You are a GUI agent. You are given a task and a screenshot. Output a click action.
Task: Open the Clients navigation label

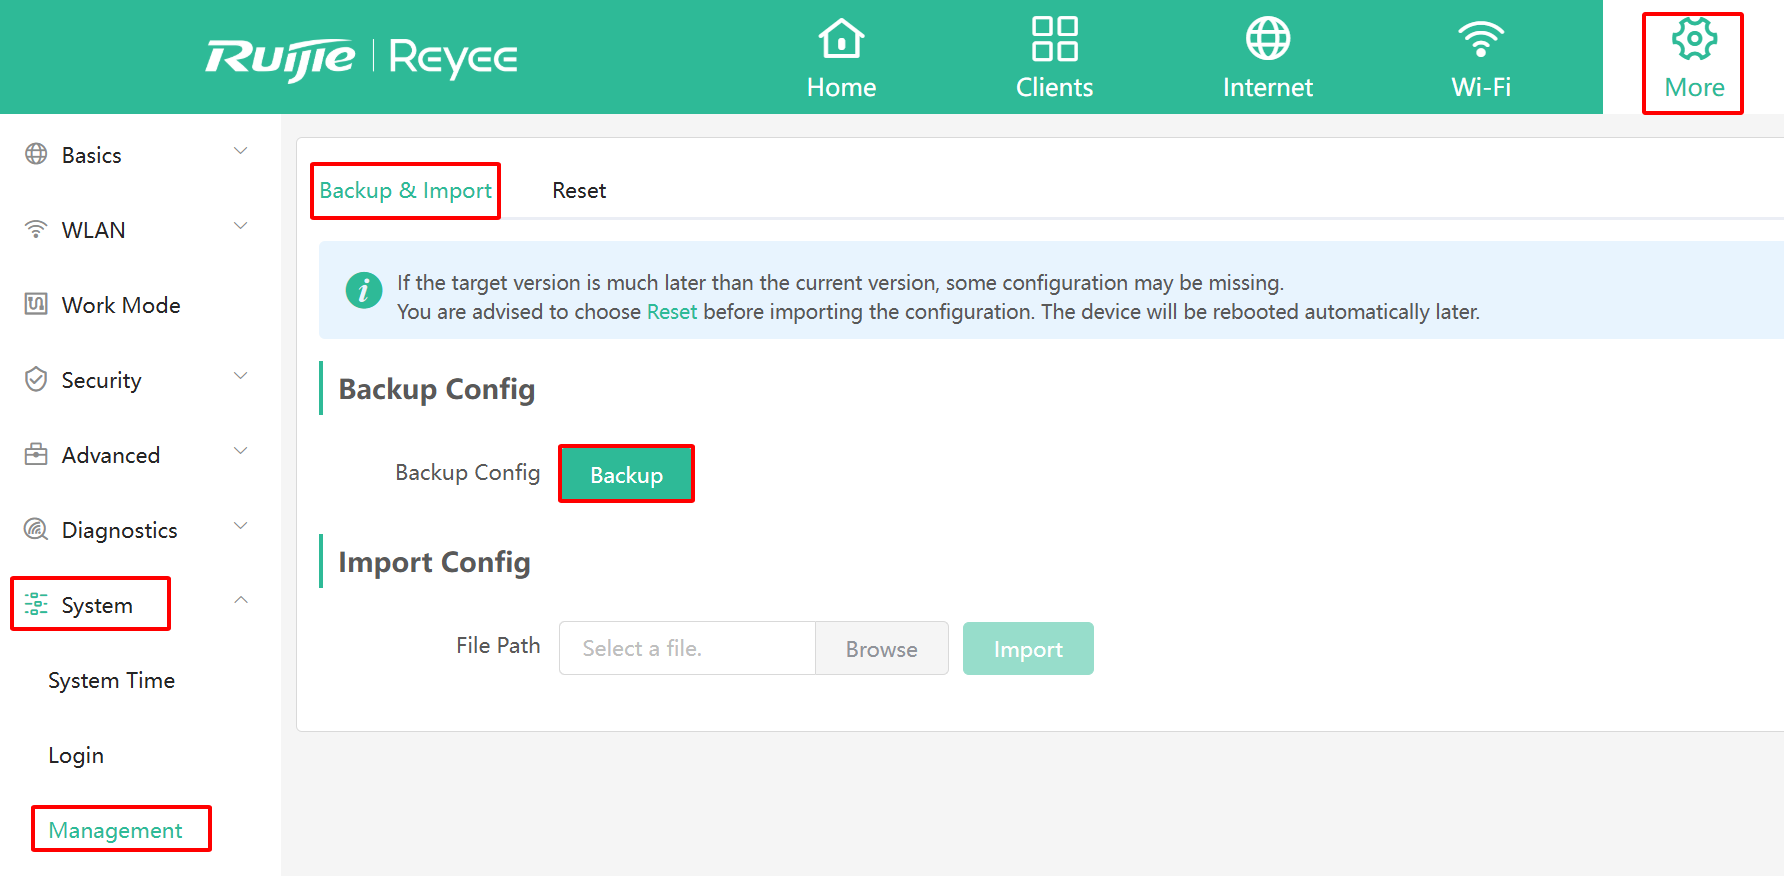pyautogui.click(x=1054, y=88)
